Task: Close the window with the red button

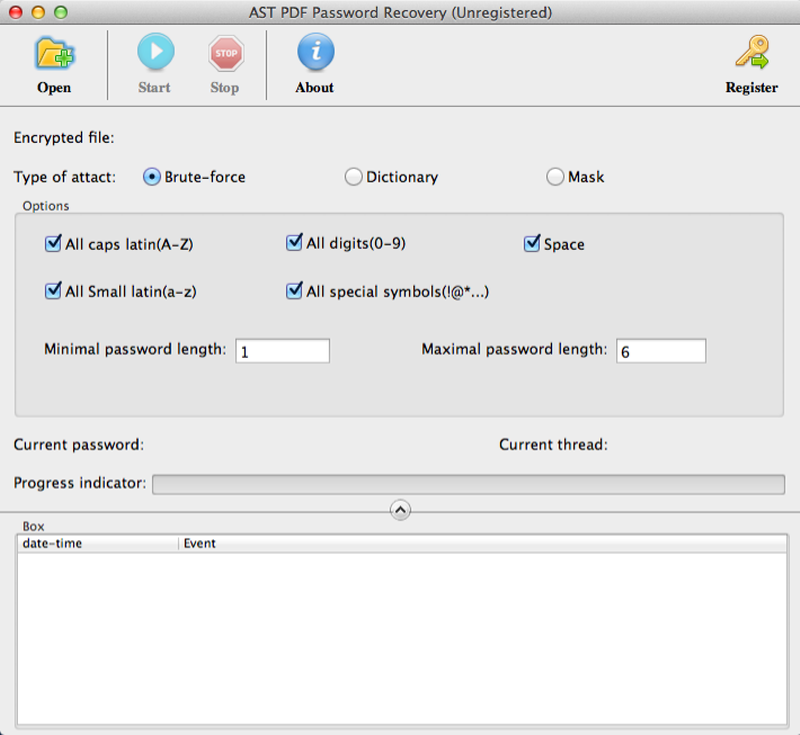Action: [16, 12]
